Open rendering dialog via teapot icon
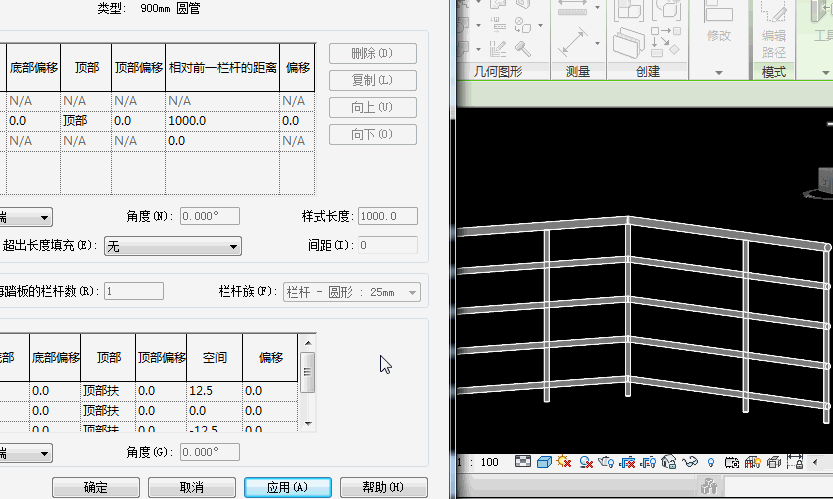Screen dimensions: 833x499 click(607, 462)
